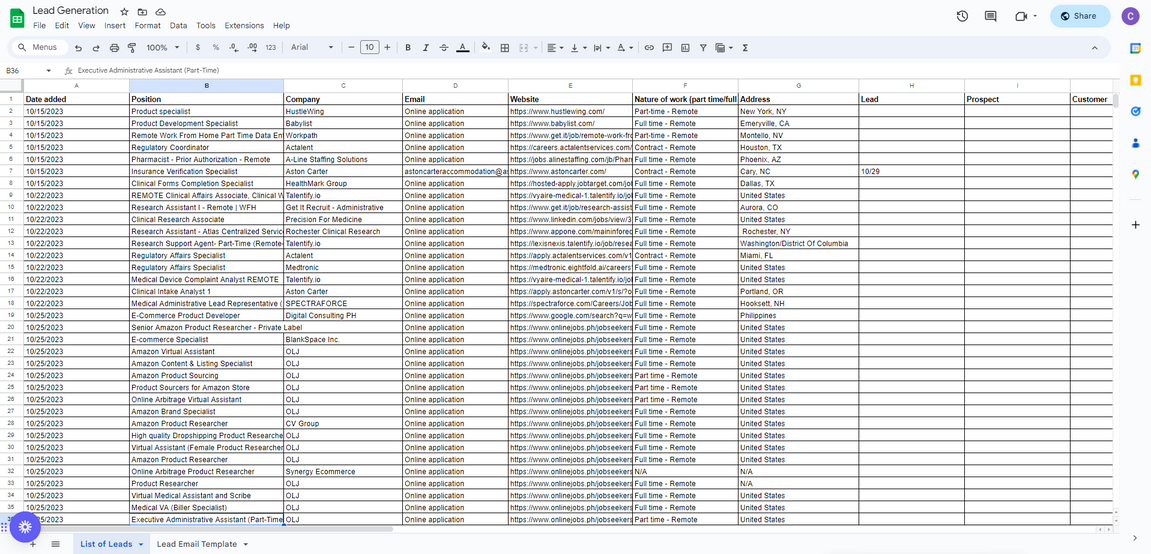This screenshot has width=1151, height=554.
Task: Print the spreadsheet
Action: (x=114, y=48)
